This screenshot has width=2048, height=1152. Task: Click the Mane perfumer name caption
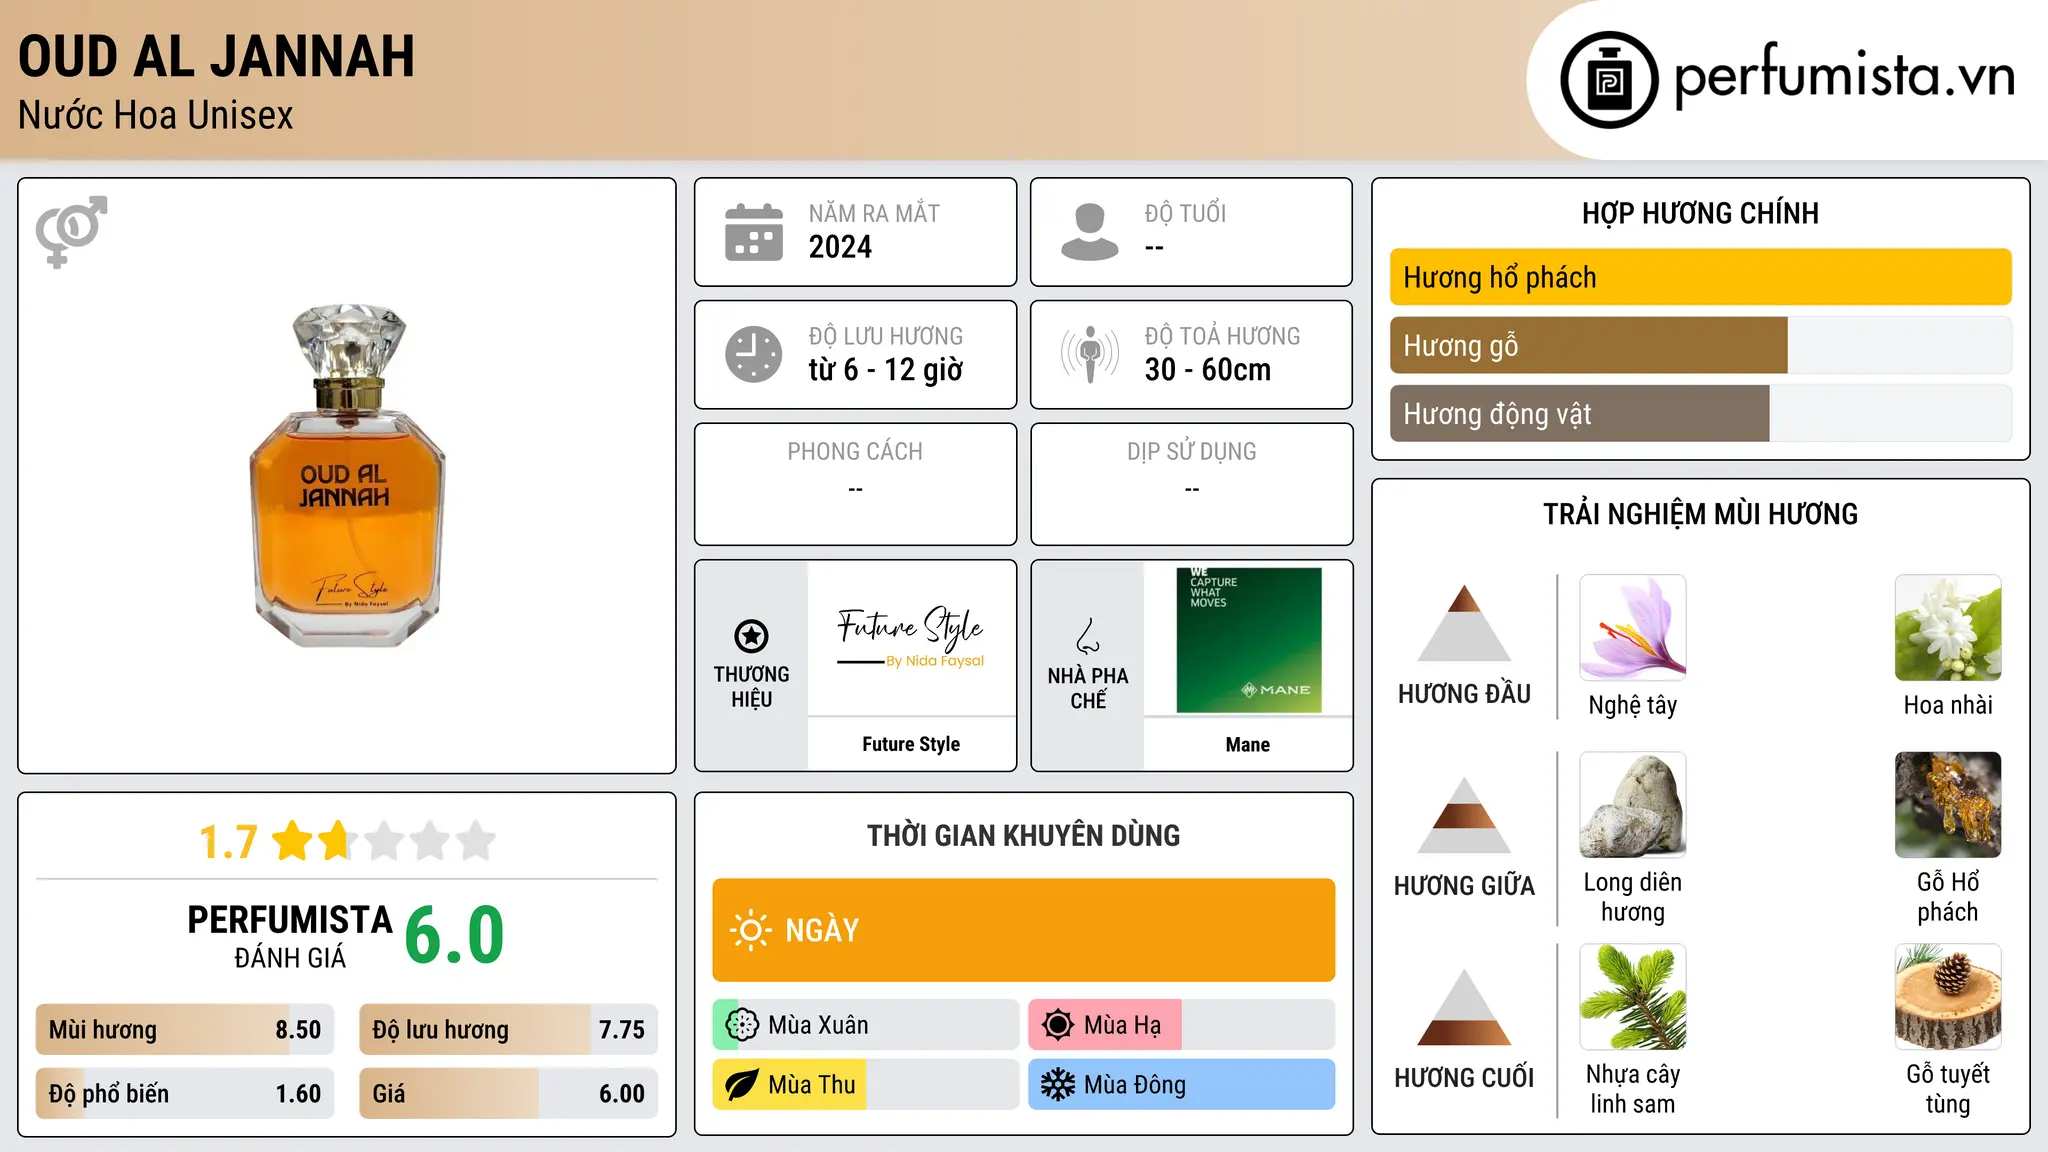pyautogui.click(x=1248, y=744)
